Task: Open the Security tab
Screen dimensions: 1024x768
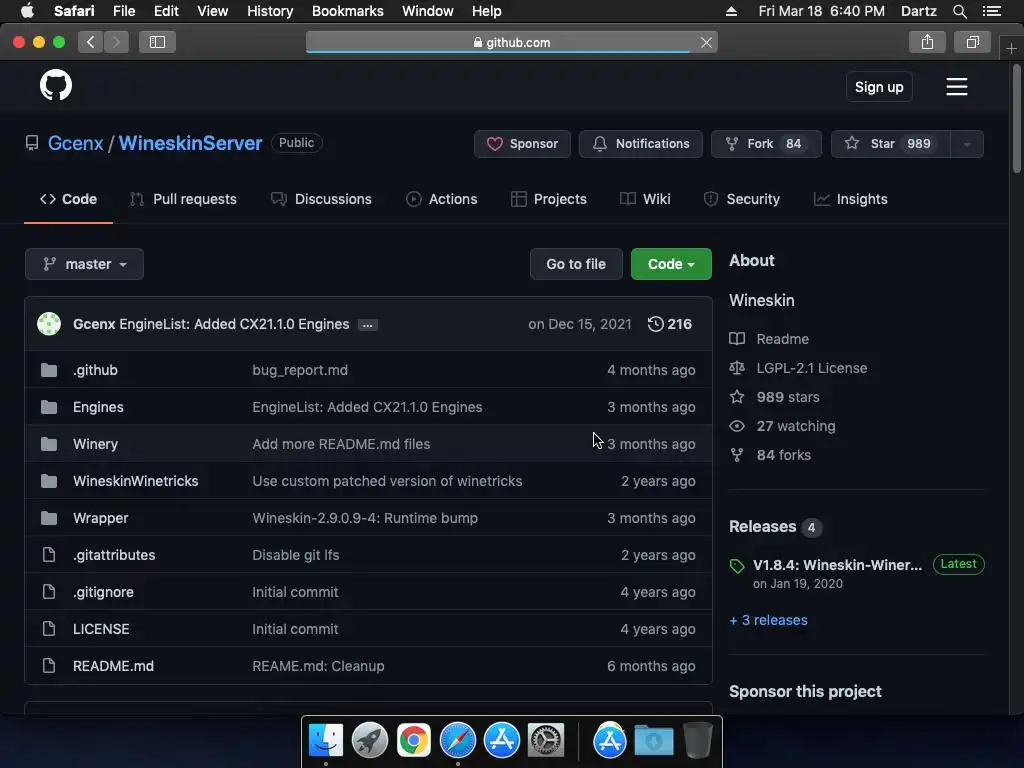Action: coord(742,199)
